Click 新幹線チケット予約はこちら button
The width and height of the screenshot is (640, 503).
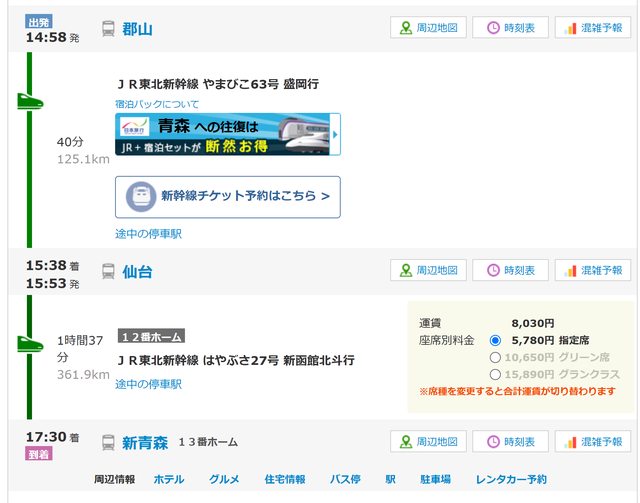228,197
